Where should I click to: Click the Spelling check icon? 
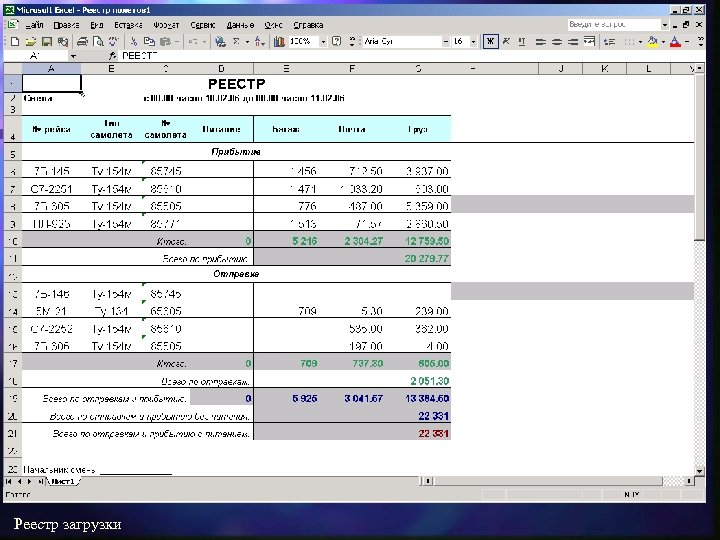113,42
